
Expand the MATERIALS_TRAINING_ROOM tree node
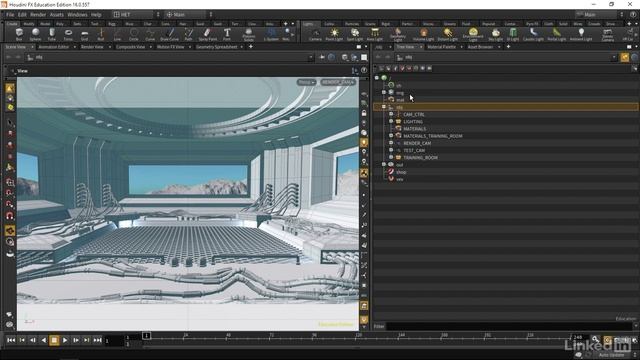(x=391, y=136)
